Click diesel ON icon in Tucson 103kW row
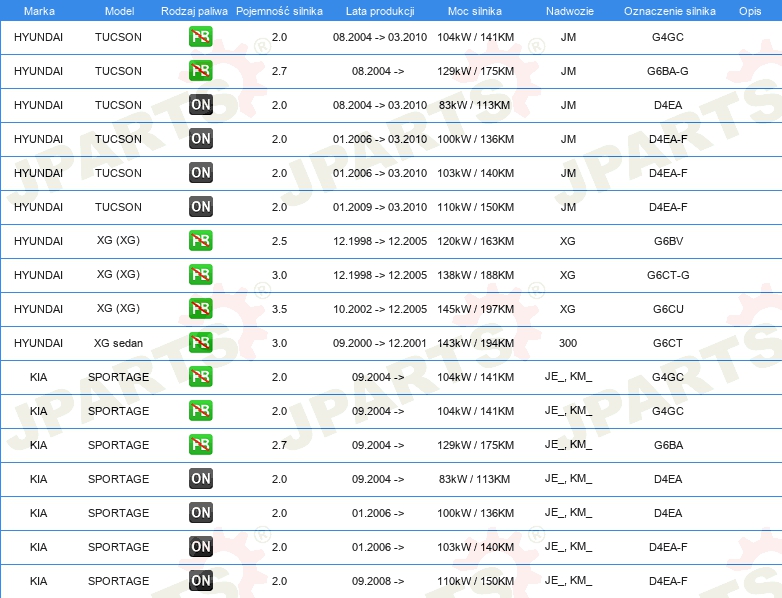Screen dimensions: 782x598 200,173
